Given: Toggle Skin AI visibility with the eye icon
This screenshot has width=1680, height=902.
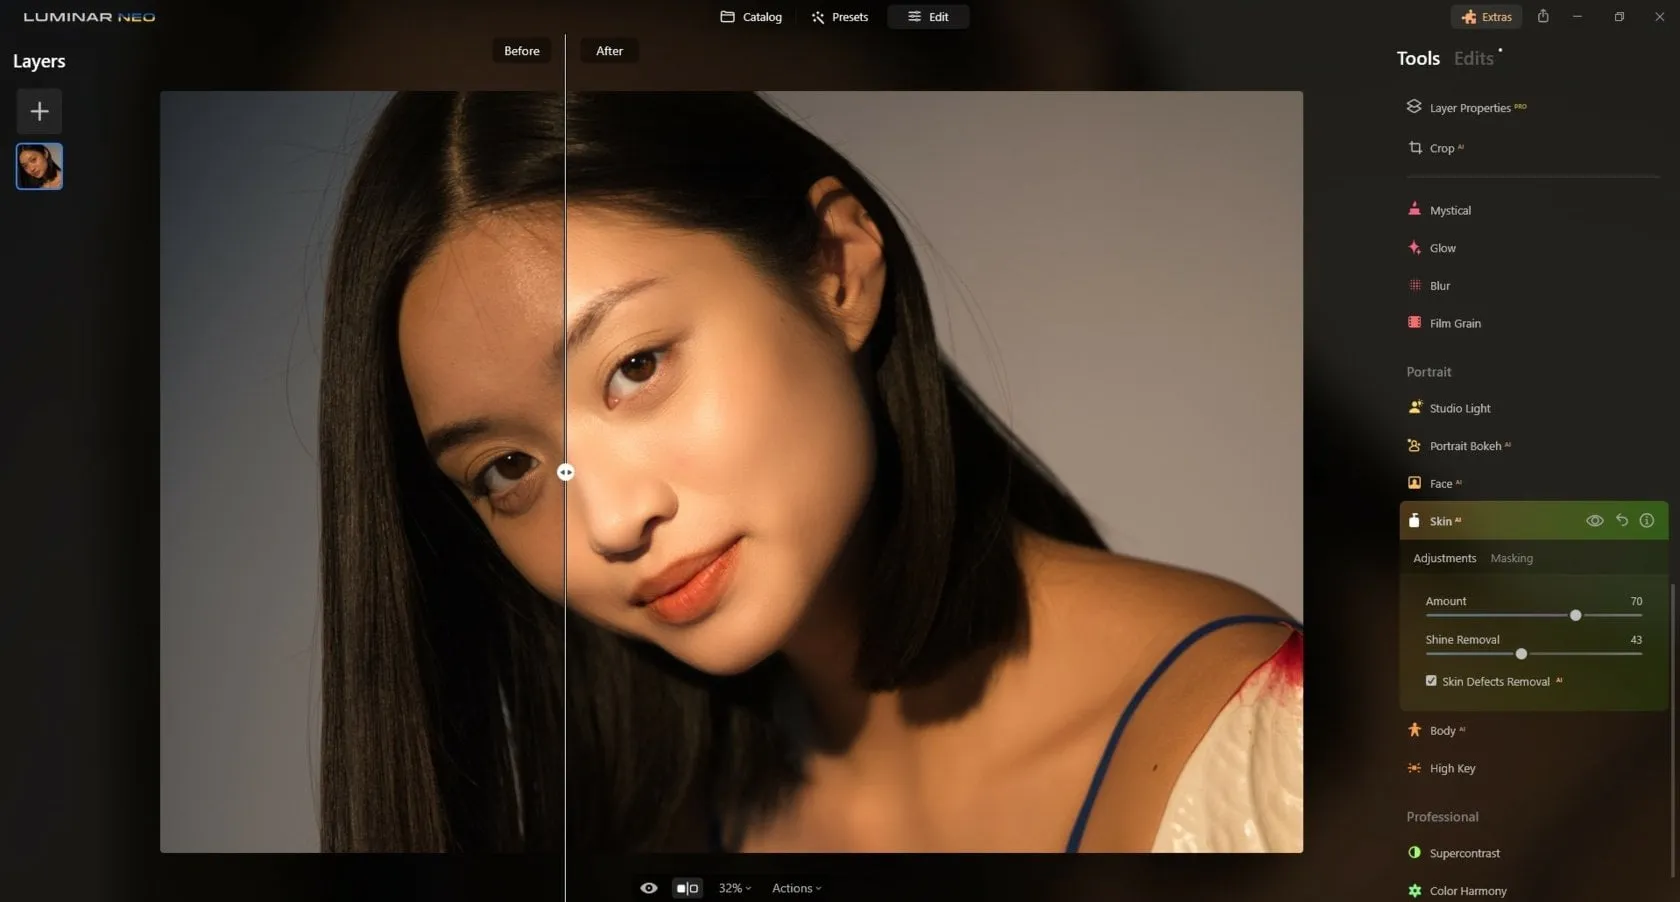Looking at the screenshot, I should [x=1593, y=520].
